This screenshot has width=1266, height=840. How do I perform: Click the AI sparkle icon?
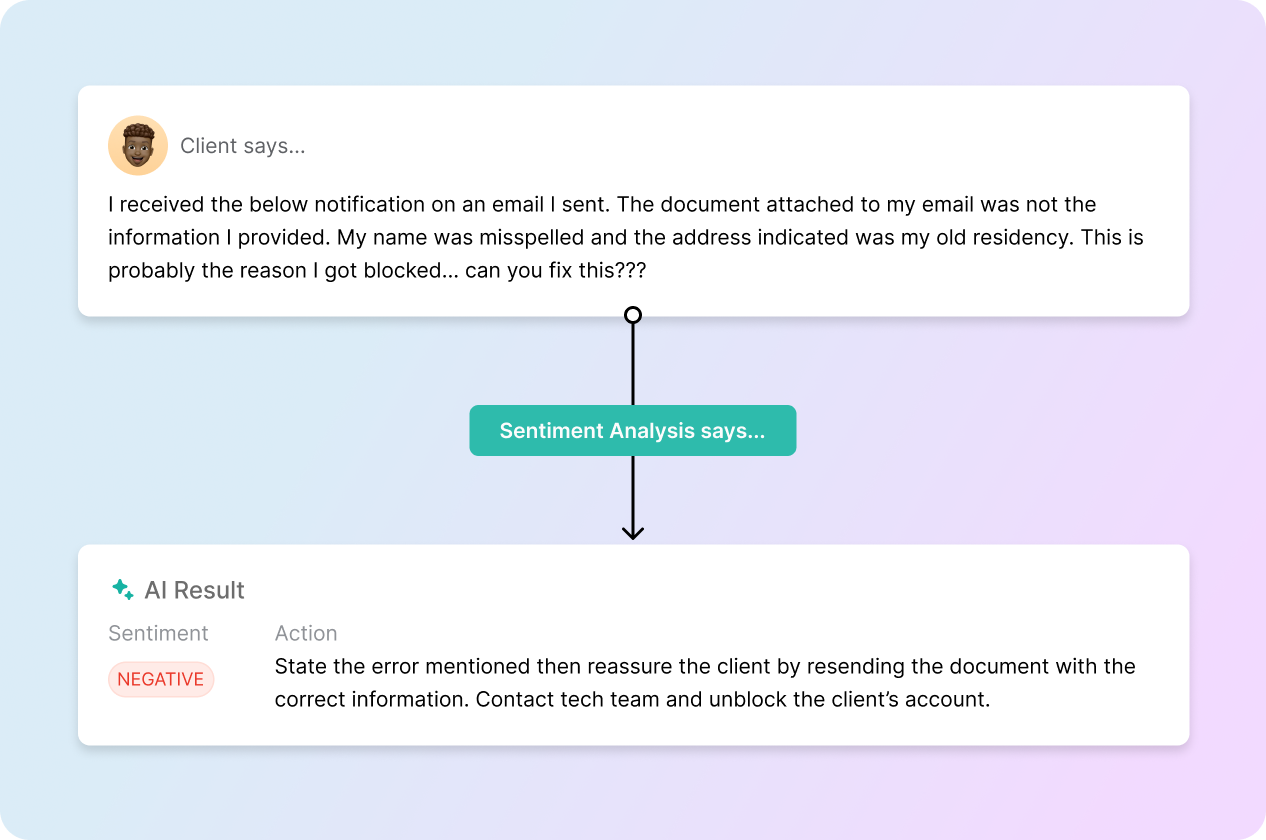[123, 590]
